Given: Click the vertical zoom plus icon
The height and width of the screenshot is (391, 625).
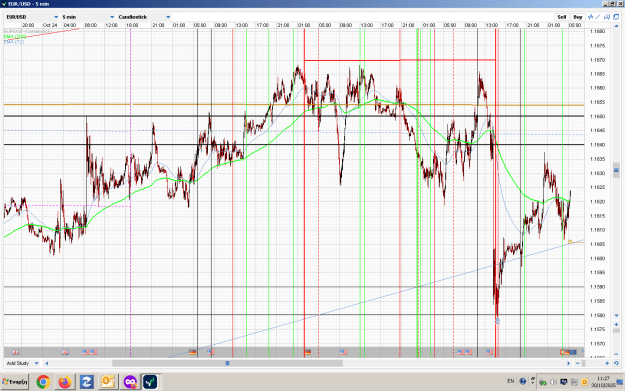Looking at the screenshot, I should [x=616, y=324].
